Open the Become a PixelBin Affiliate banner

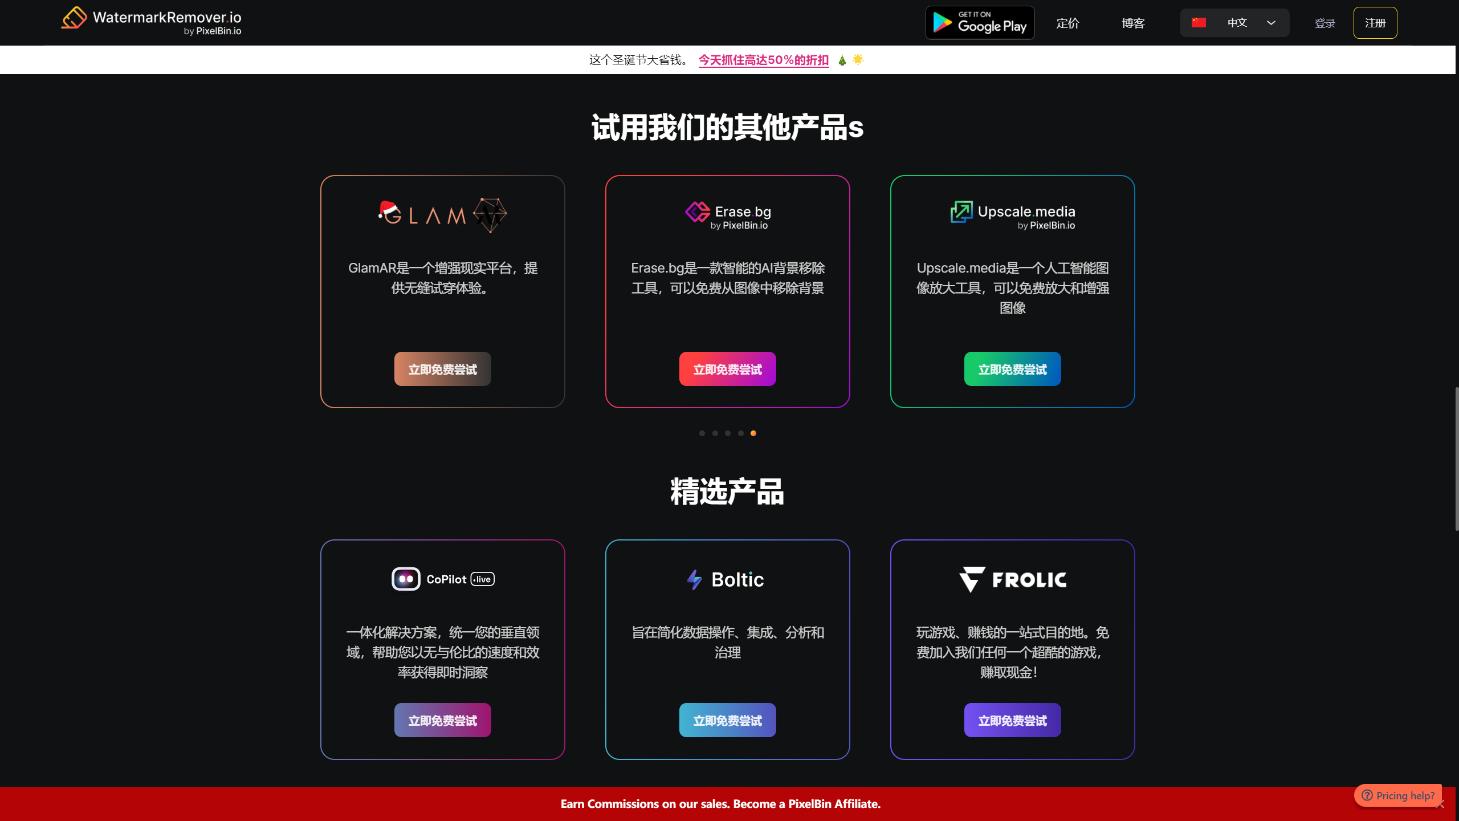tap(720, 804)
